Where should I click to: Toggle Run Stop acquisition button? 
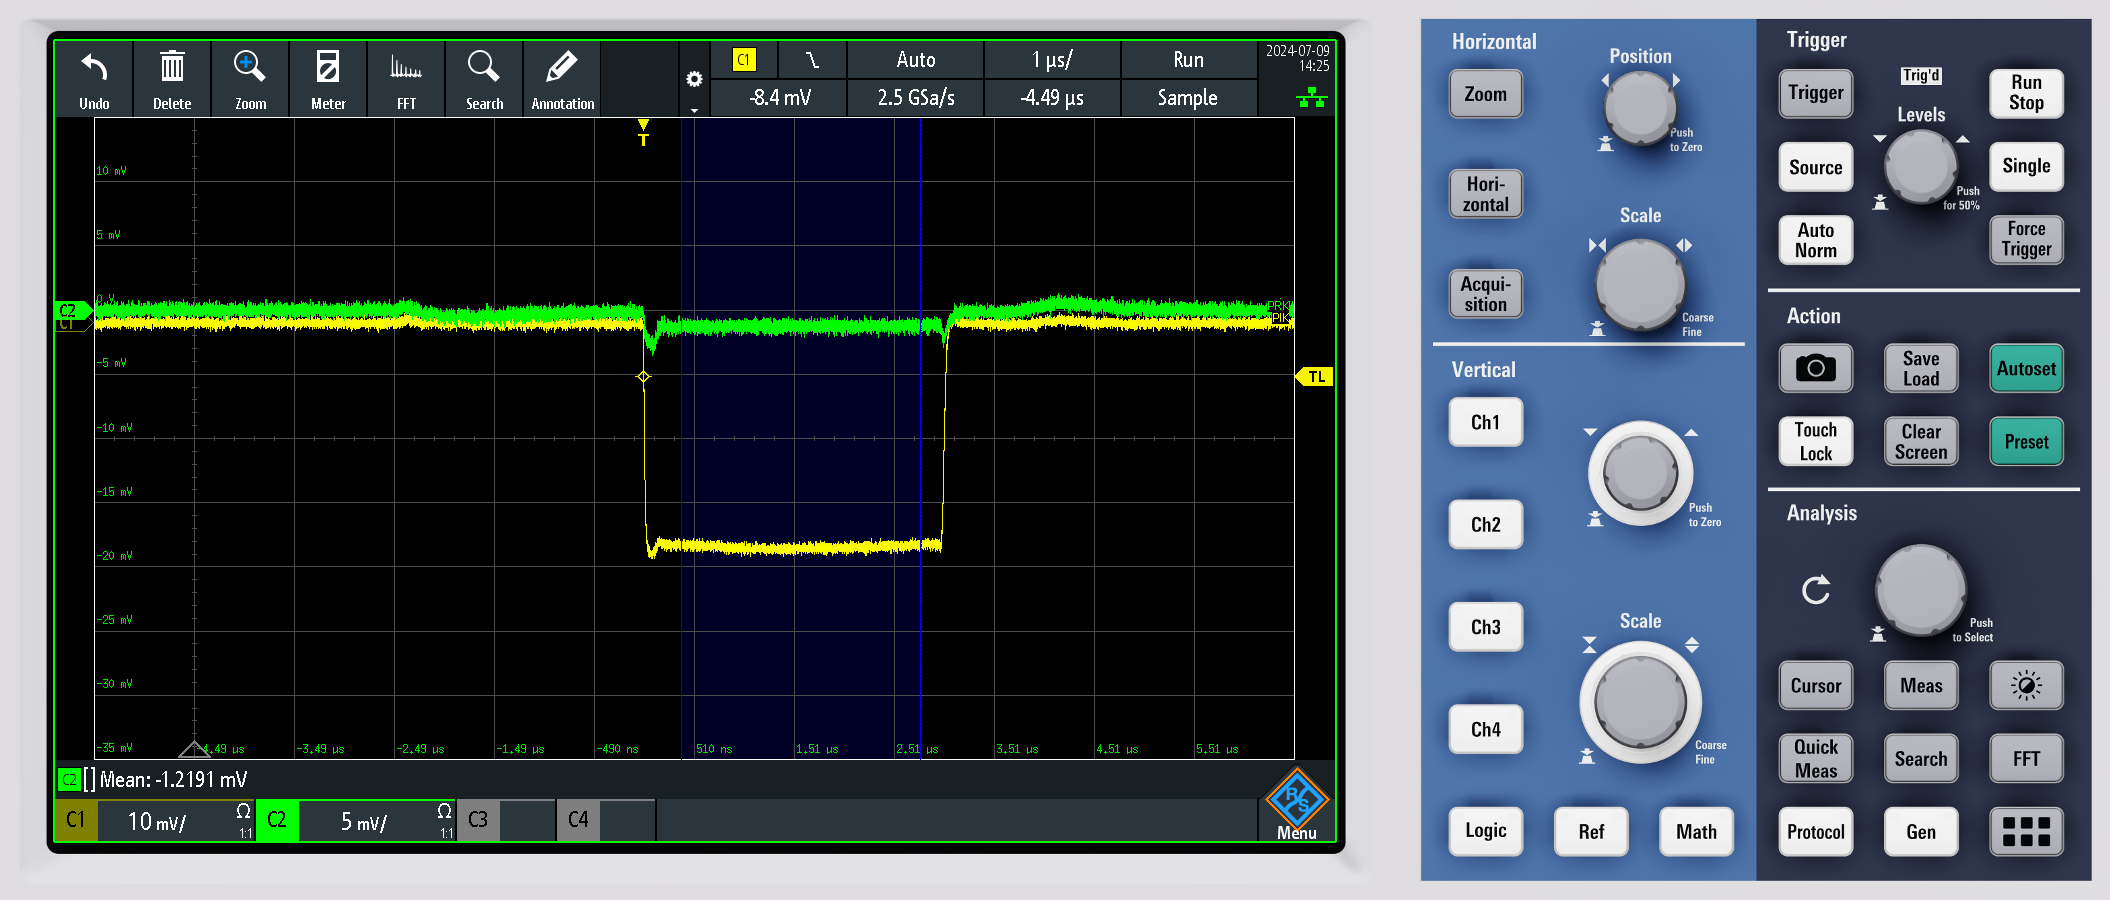2026,93
